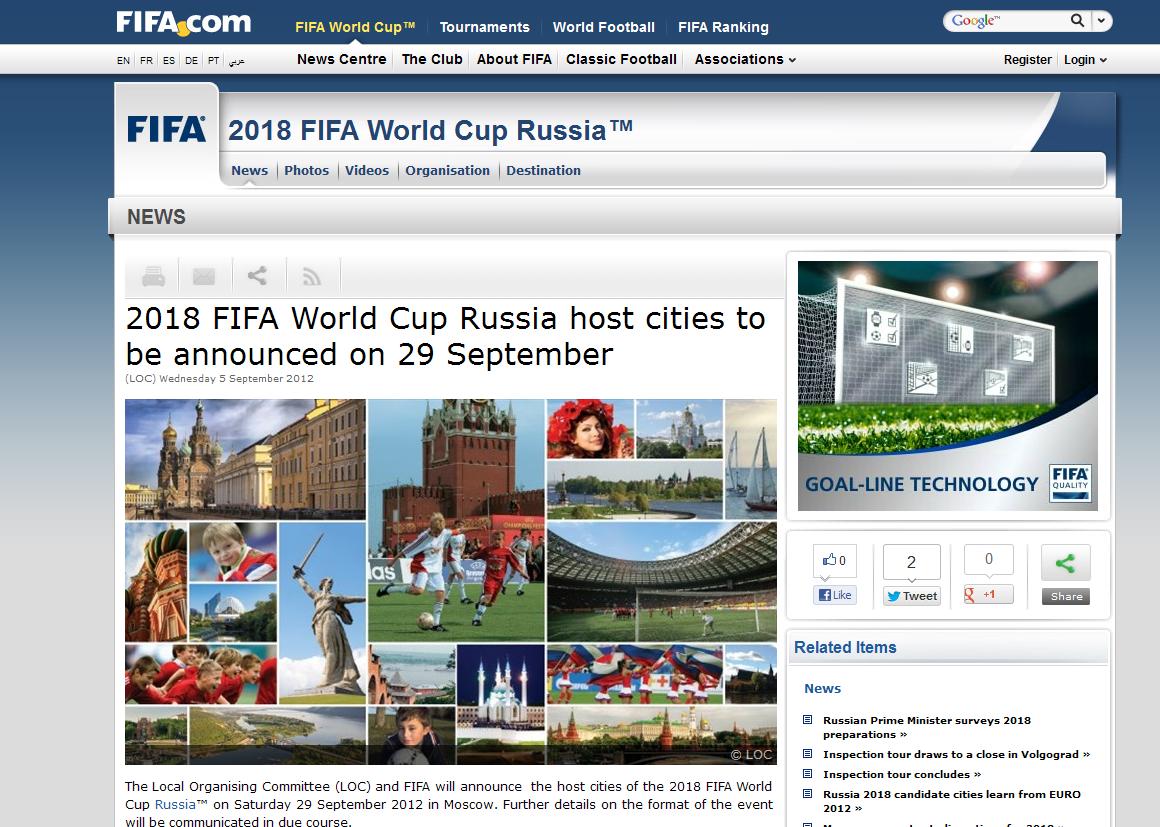Expand the search engine dropdown arrow
Viewport: 1160px width, 827px height.
[x=1101, y=20]
